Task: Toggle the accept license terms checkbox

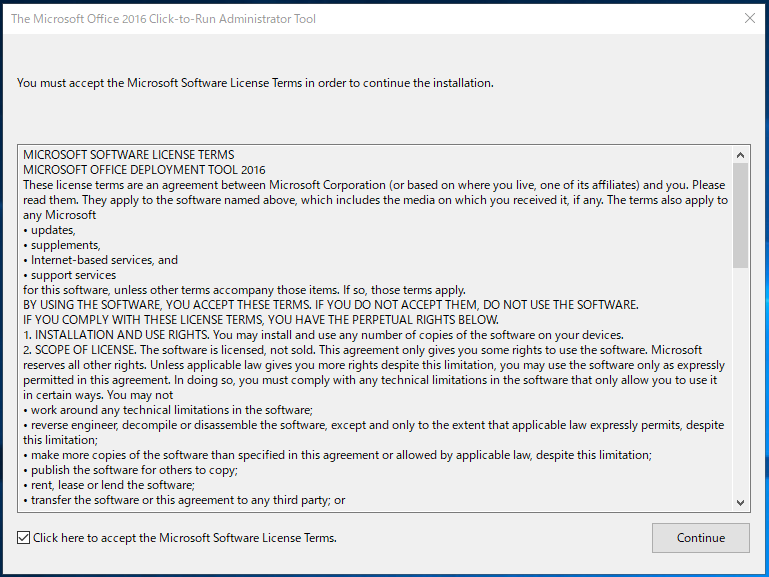Action: coord(24,538)
